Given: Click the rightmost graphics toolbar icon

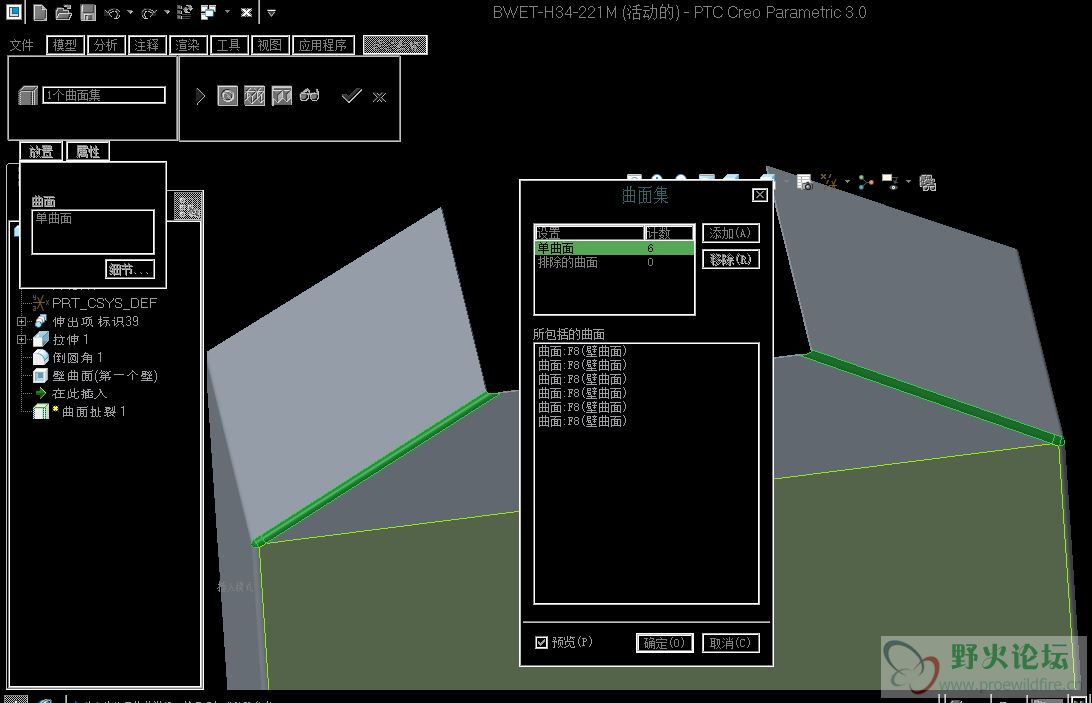Looking at the screenshot, I should pos(927,183).
